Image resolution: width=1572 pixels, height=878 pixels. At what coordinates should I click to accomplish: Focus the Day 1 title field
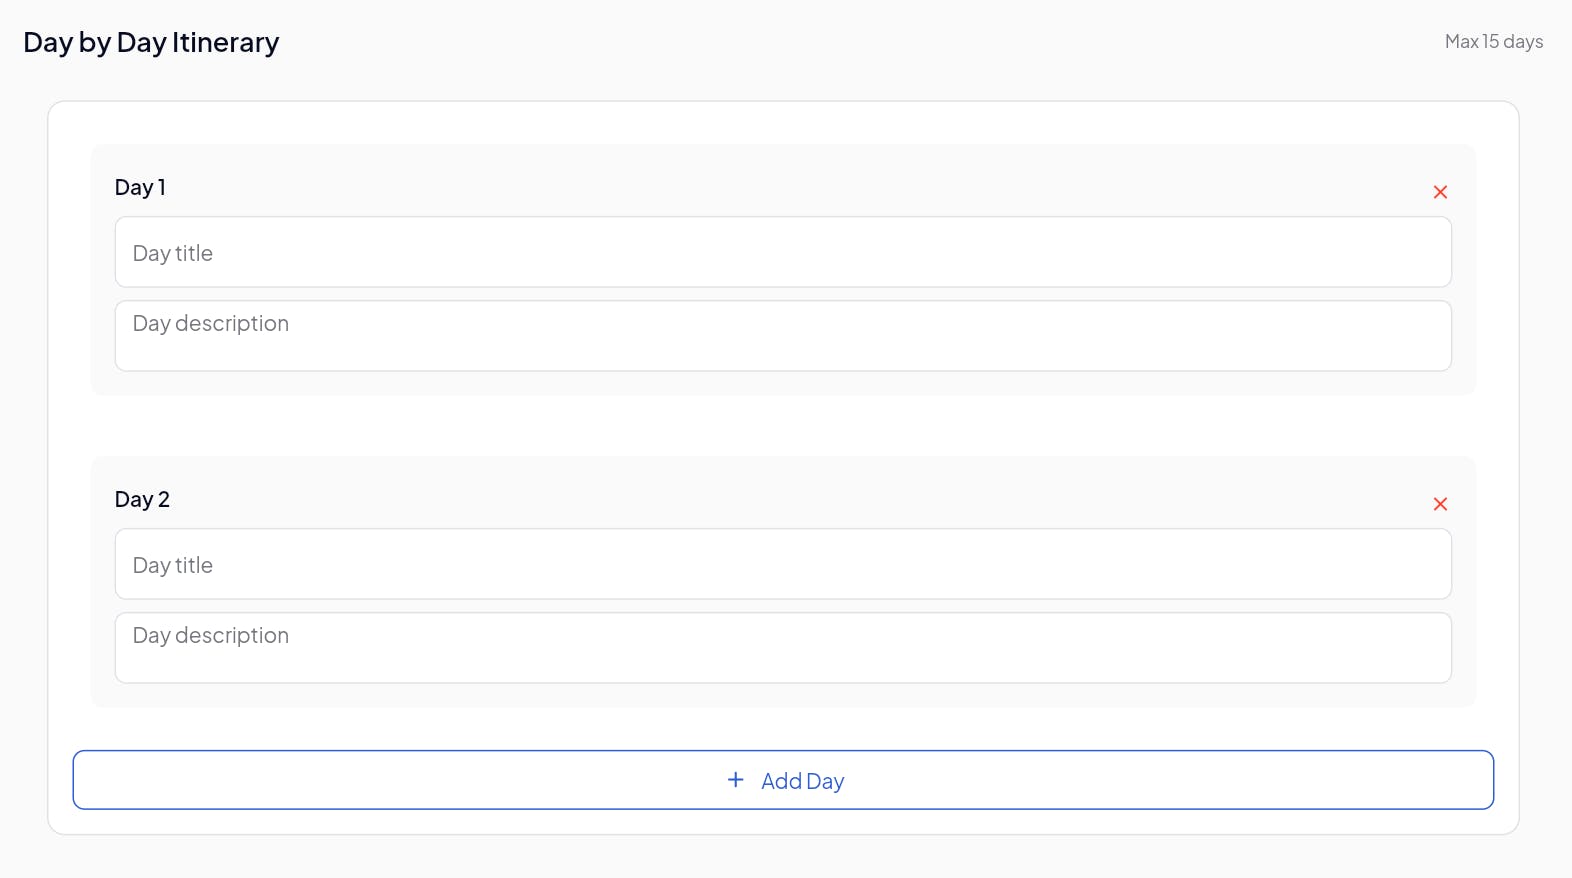click(x=782, y=252)
